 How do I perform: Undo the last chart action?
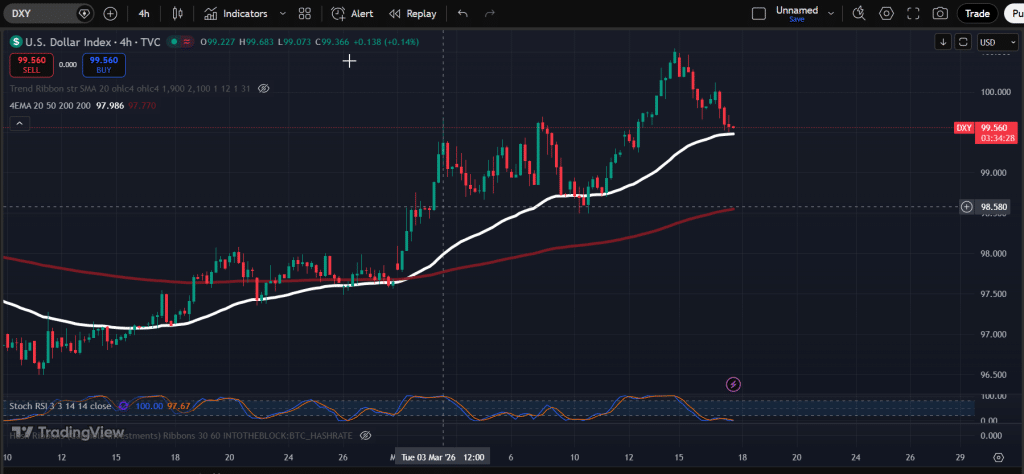462,14
